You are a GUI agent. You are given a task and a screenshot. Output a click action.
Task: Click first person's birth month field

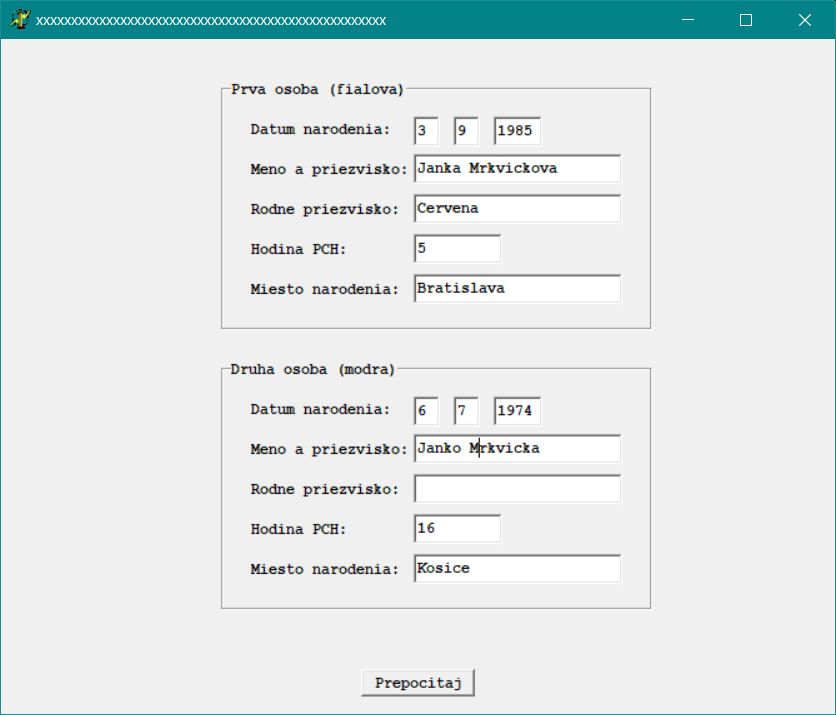click(x=466, y=131)
